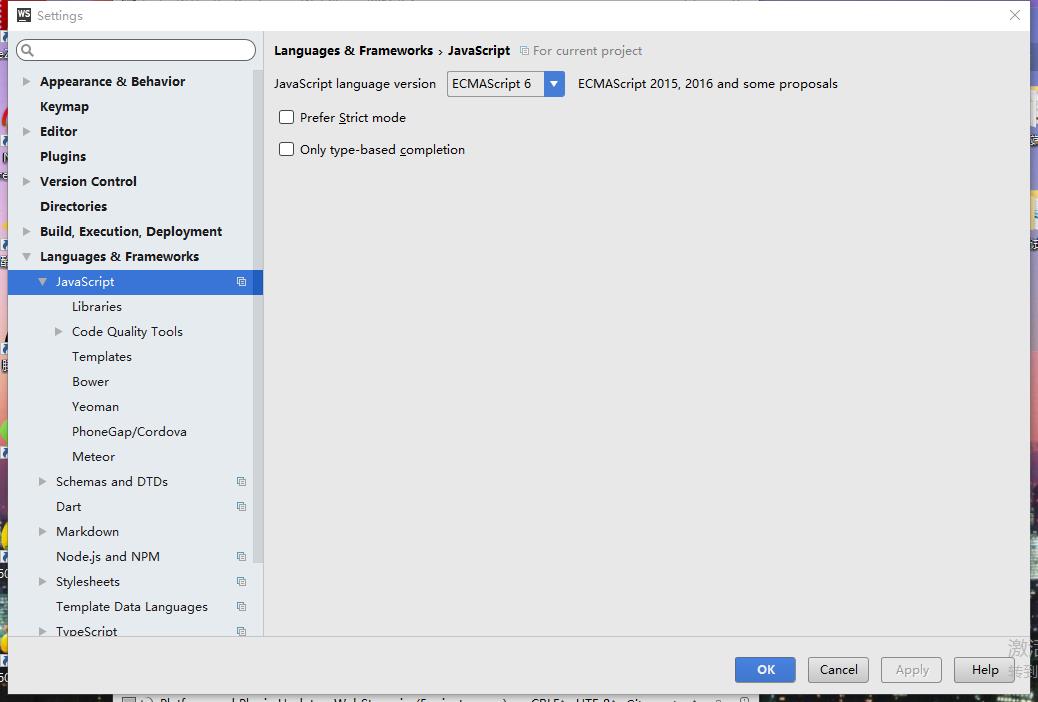1038x702 pixels.
Task: Click the Help button
Action: [x=984, y=670]
